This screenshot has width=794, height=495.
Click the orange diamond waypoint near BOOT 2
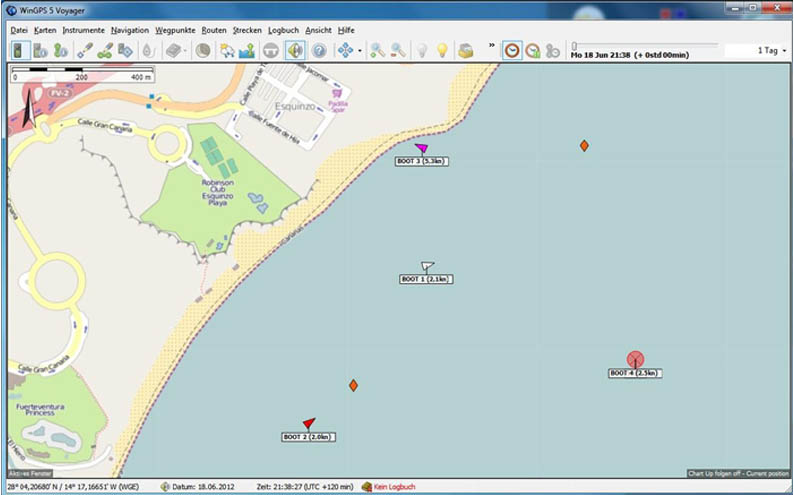coord(353,385)
